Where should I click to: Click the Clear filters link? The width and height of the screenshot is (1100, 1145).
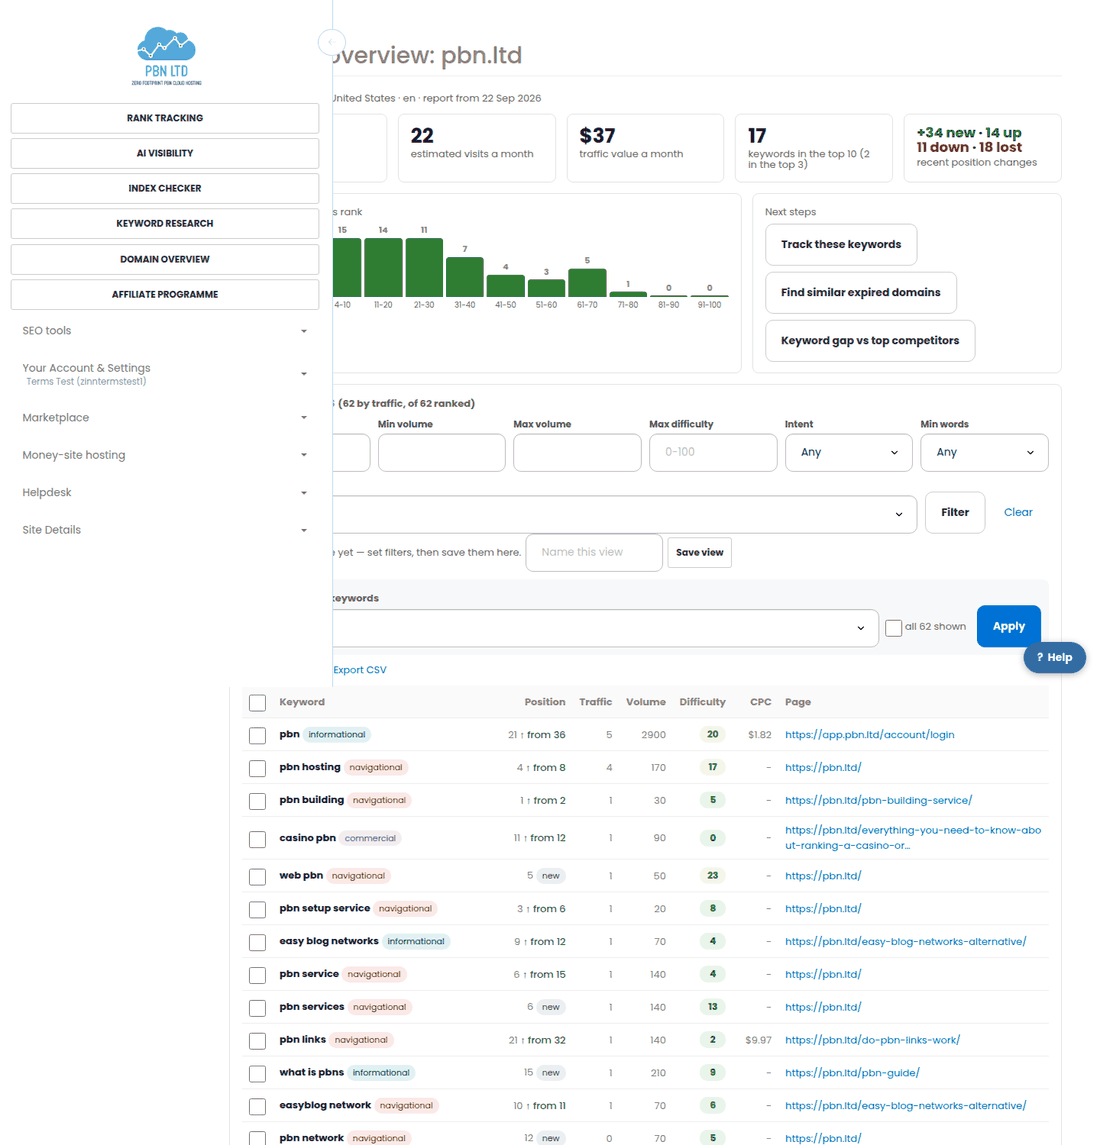click(1017, 513)
